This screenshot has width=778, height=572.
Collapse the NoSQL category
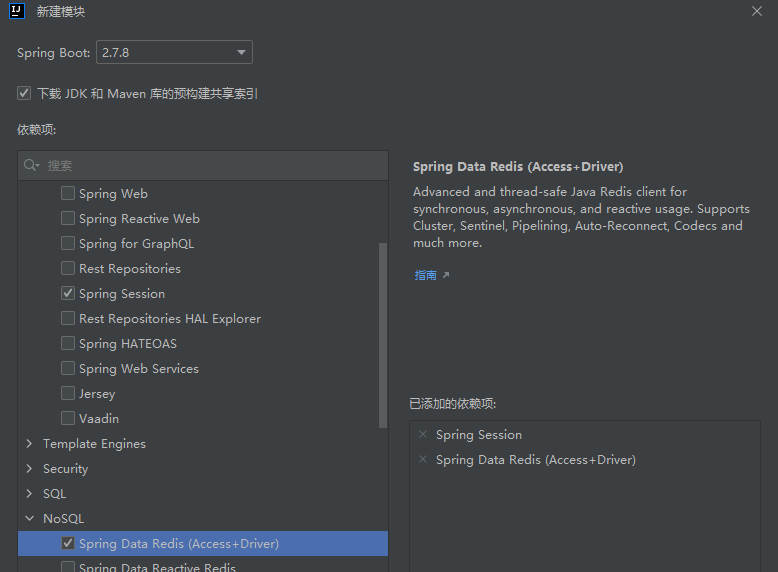[30, 519]
